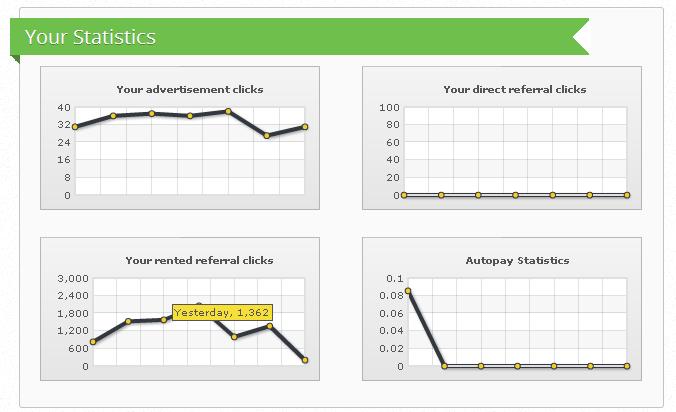Select second data point in rented referral chart
676x412 pixels.
128,321
